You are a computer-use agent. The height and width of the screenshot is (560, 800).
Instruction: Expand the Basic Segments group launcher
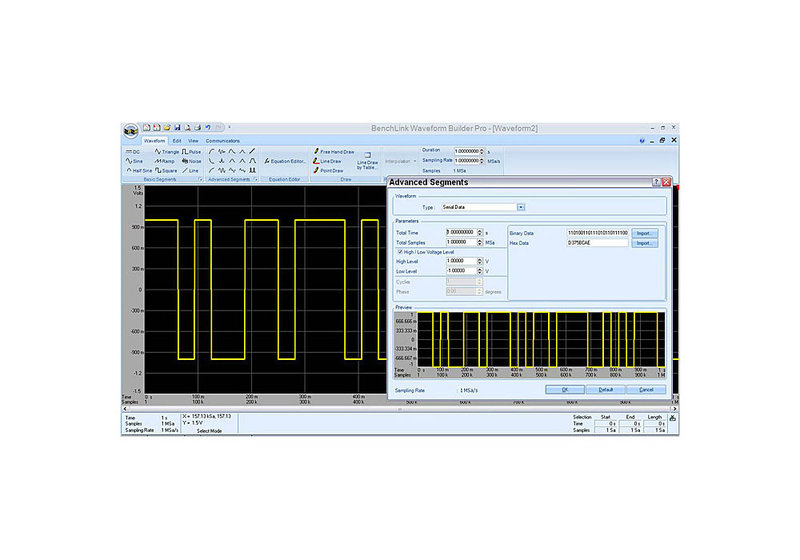(x=201, y=180)
